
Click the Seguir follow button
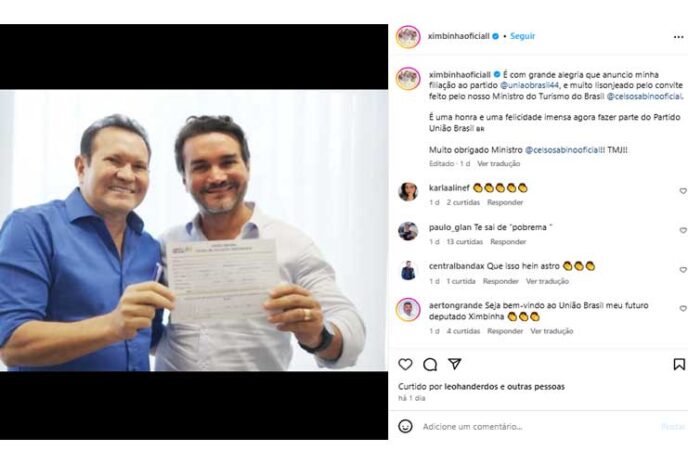point(522,36)
